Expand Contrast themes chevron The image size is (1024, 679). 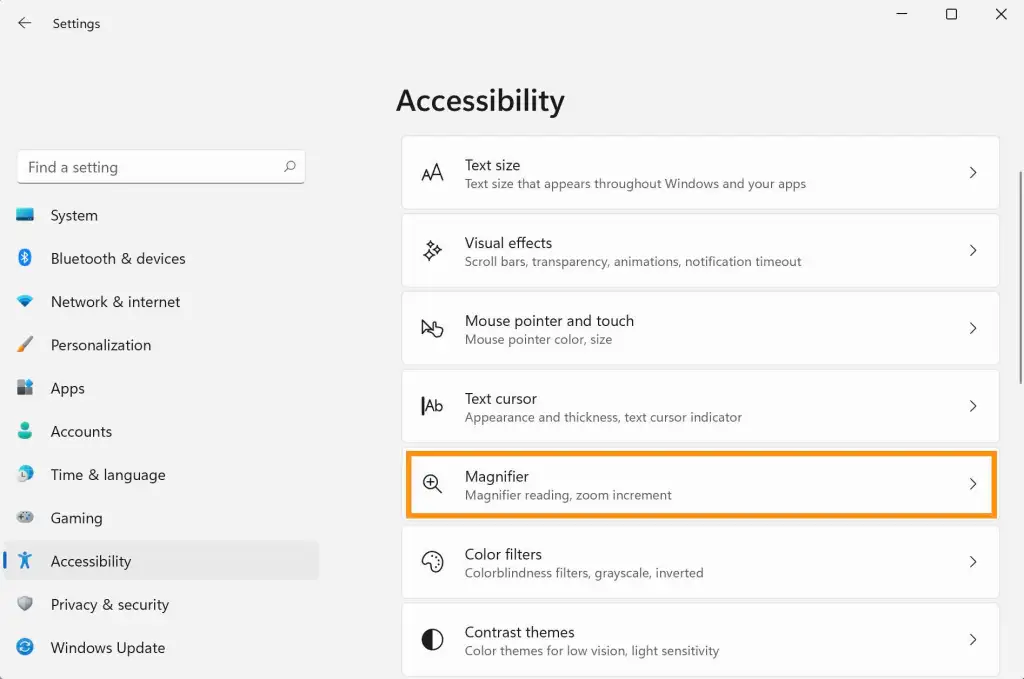click(973, 639)
